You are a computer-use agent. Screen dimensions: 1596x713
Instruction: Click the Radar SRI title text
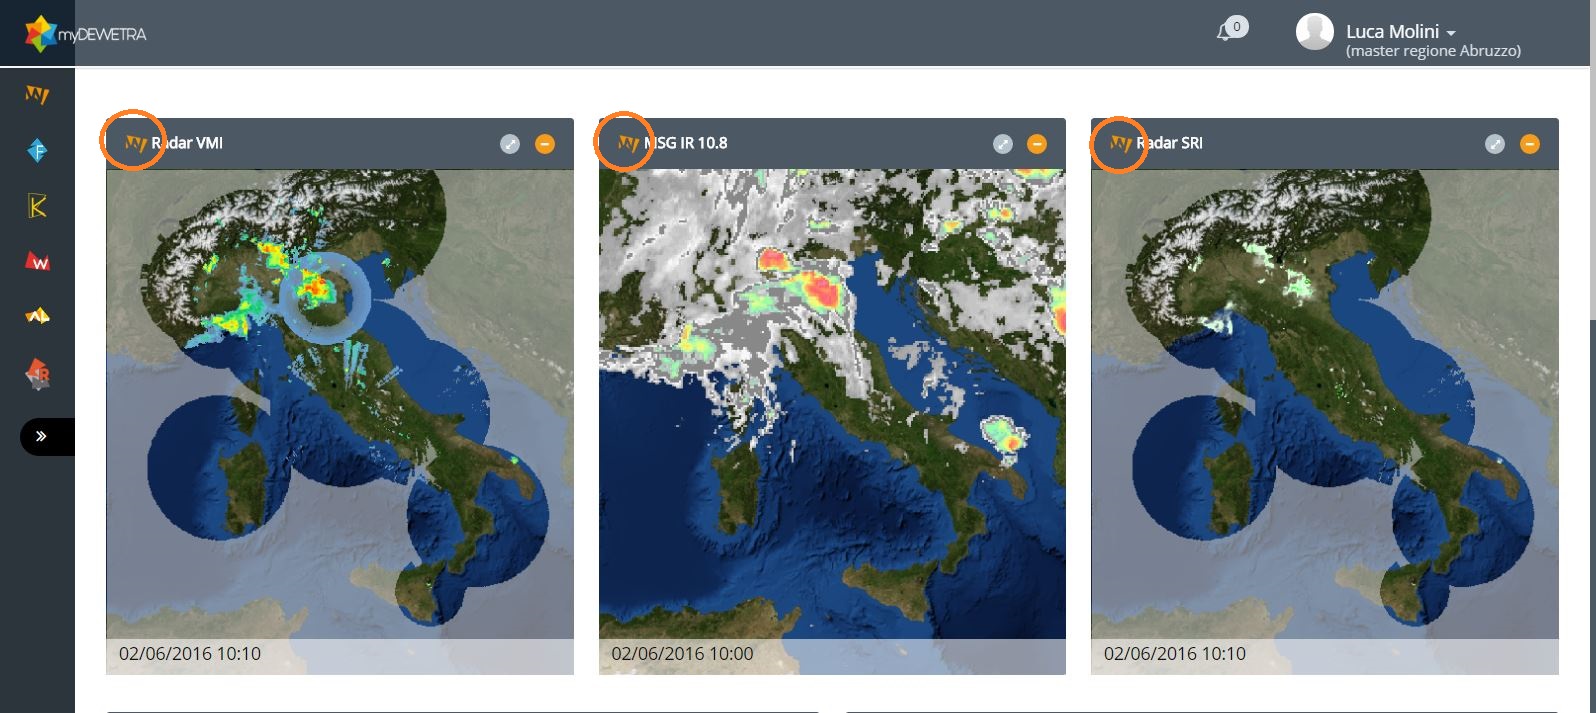(x=1169, y=143)
